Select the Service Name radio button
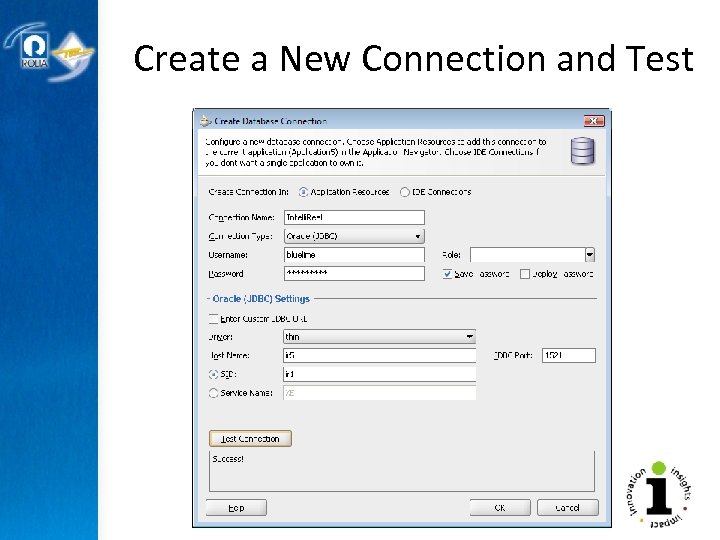The width and height of the screenshot is (720, 540). click(x=214, y=393)
